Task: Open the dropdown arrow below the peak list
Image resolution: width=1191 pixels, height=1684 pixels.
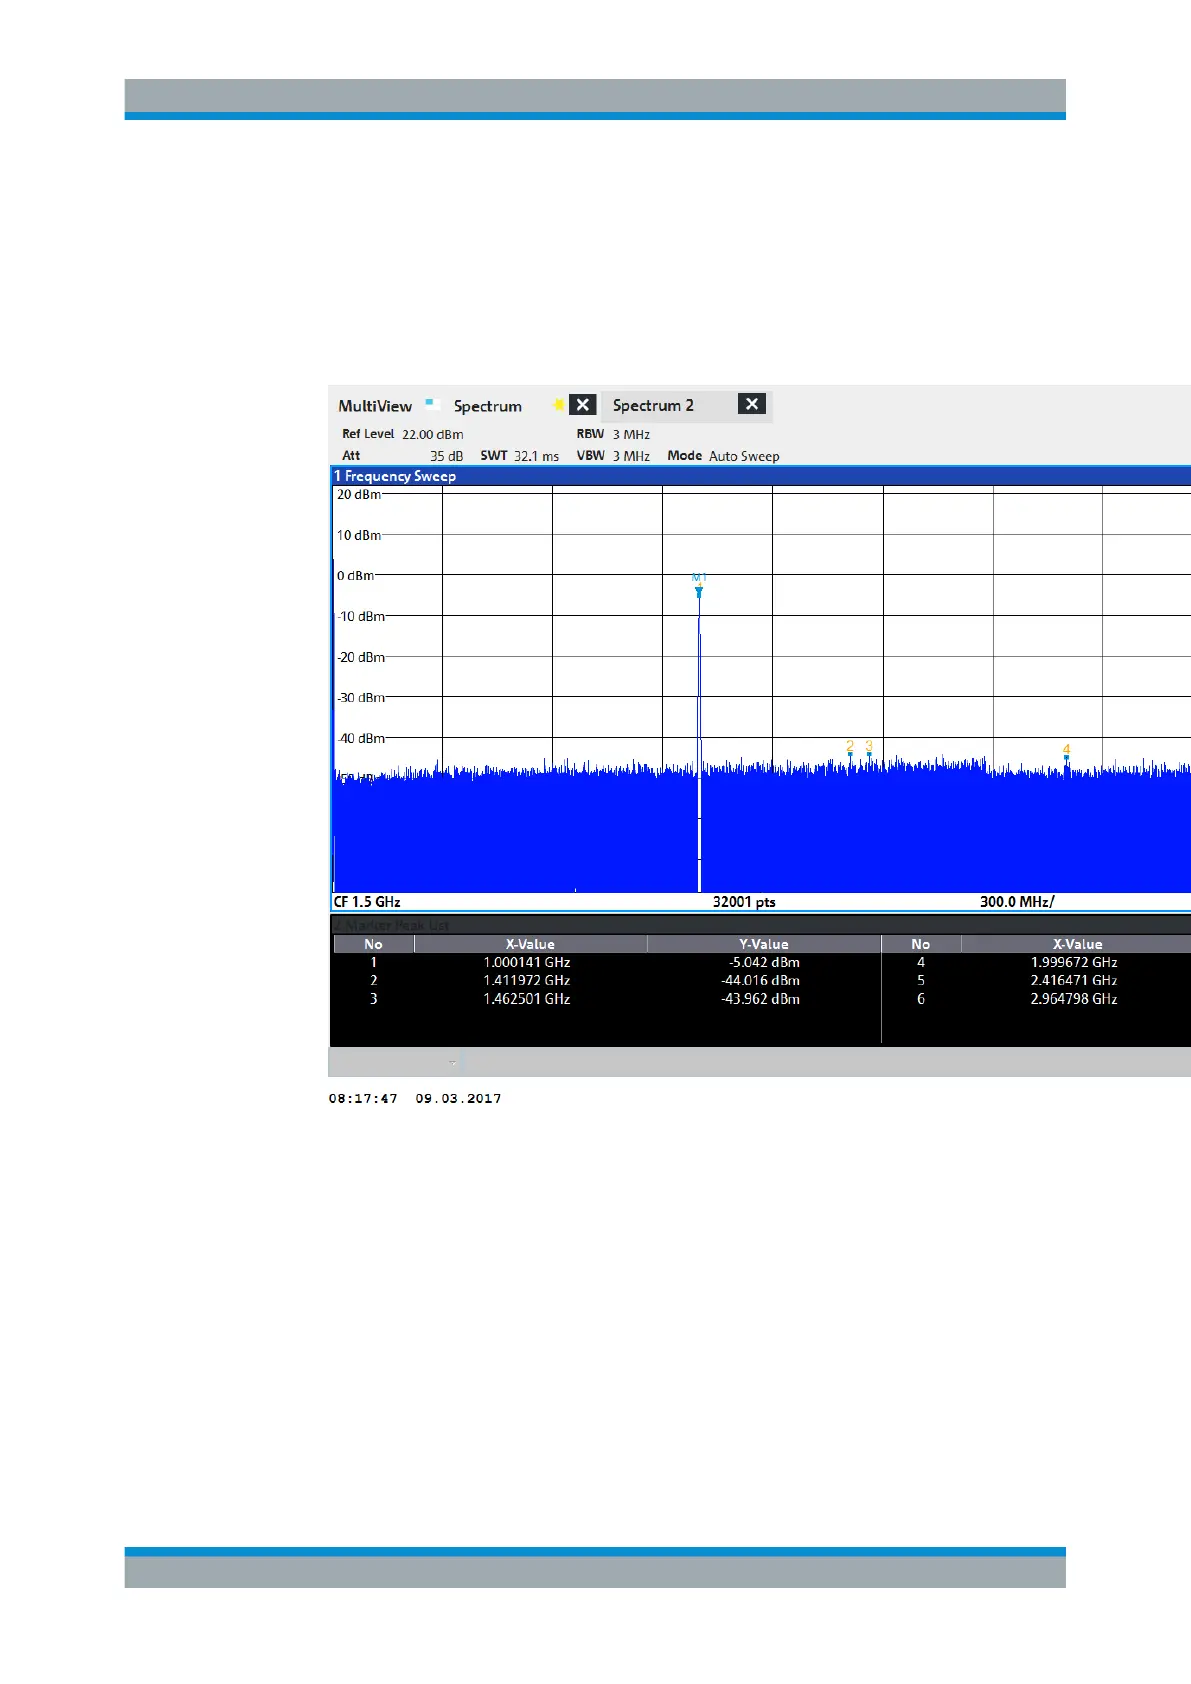Action: [452, 1063]
